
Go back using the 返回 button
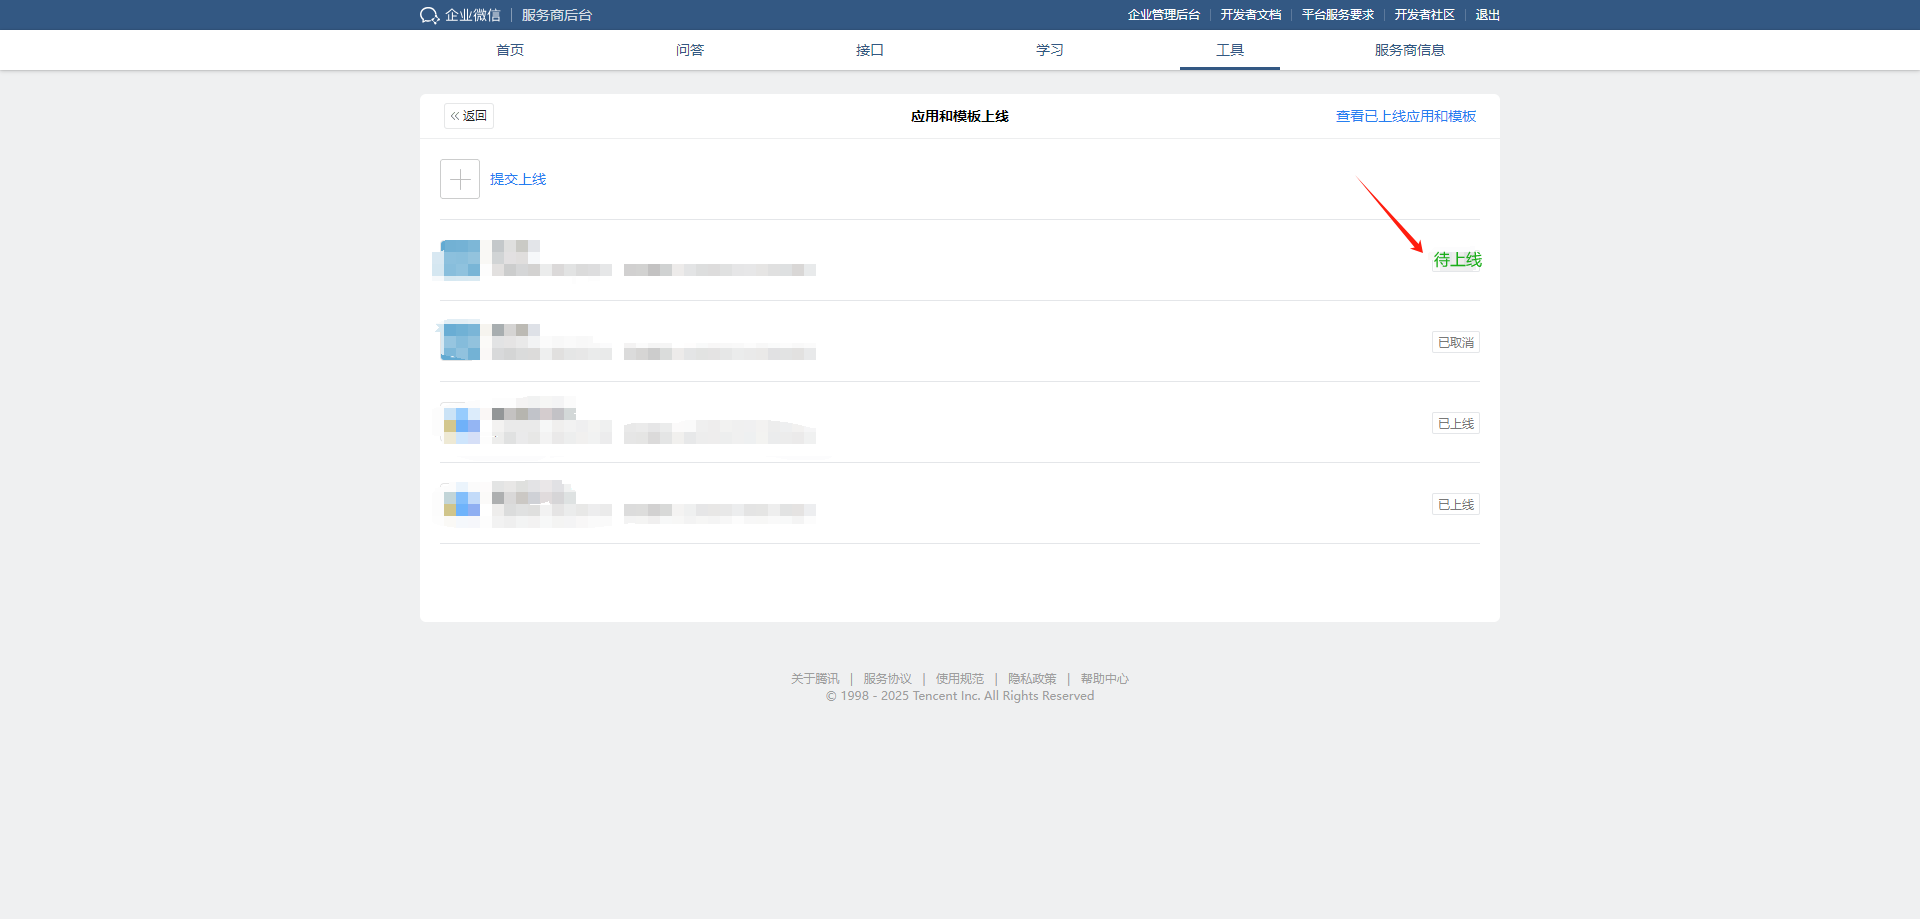(x=469, y=116)
